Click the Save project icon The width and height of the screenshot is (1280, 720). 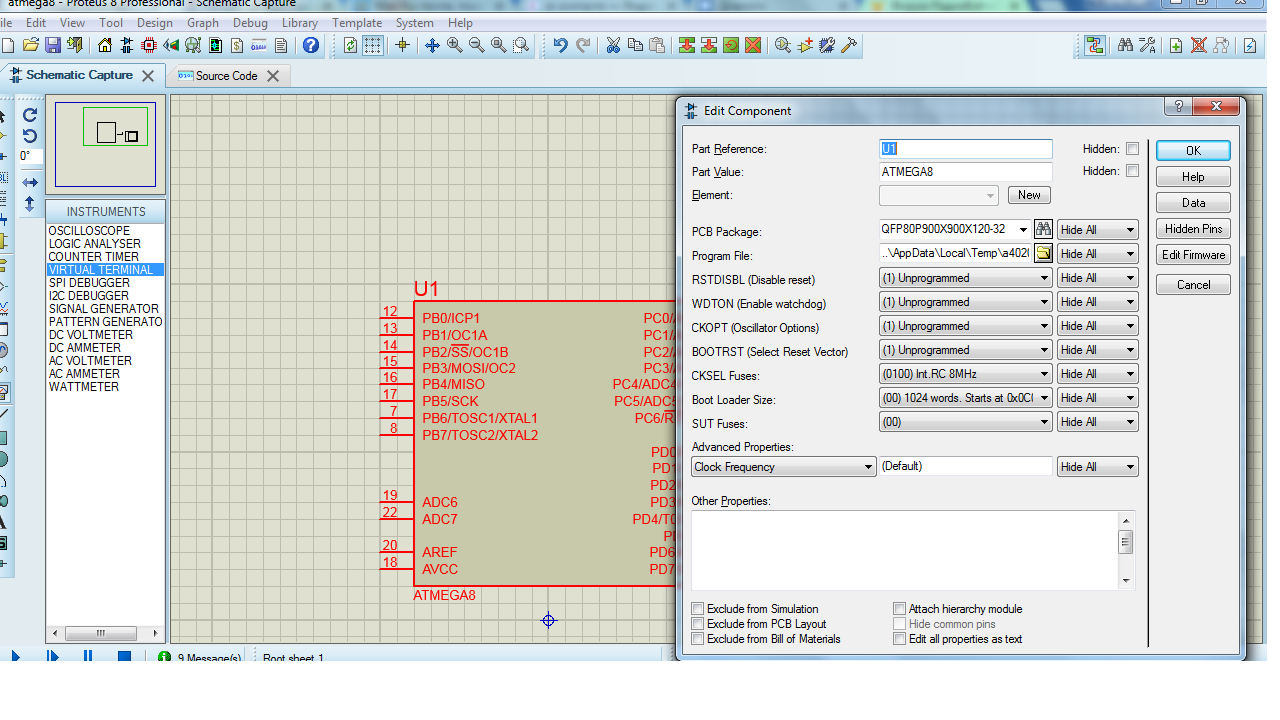[x=52, y=45]
